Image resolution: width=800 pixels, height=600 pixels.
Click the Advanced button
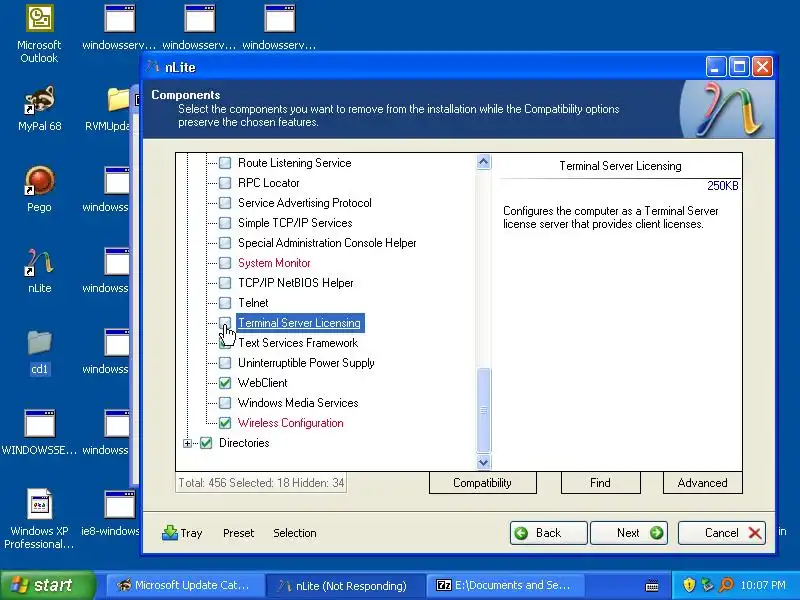[x=703, y=483]
